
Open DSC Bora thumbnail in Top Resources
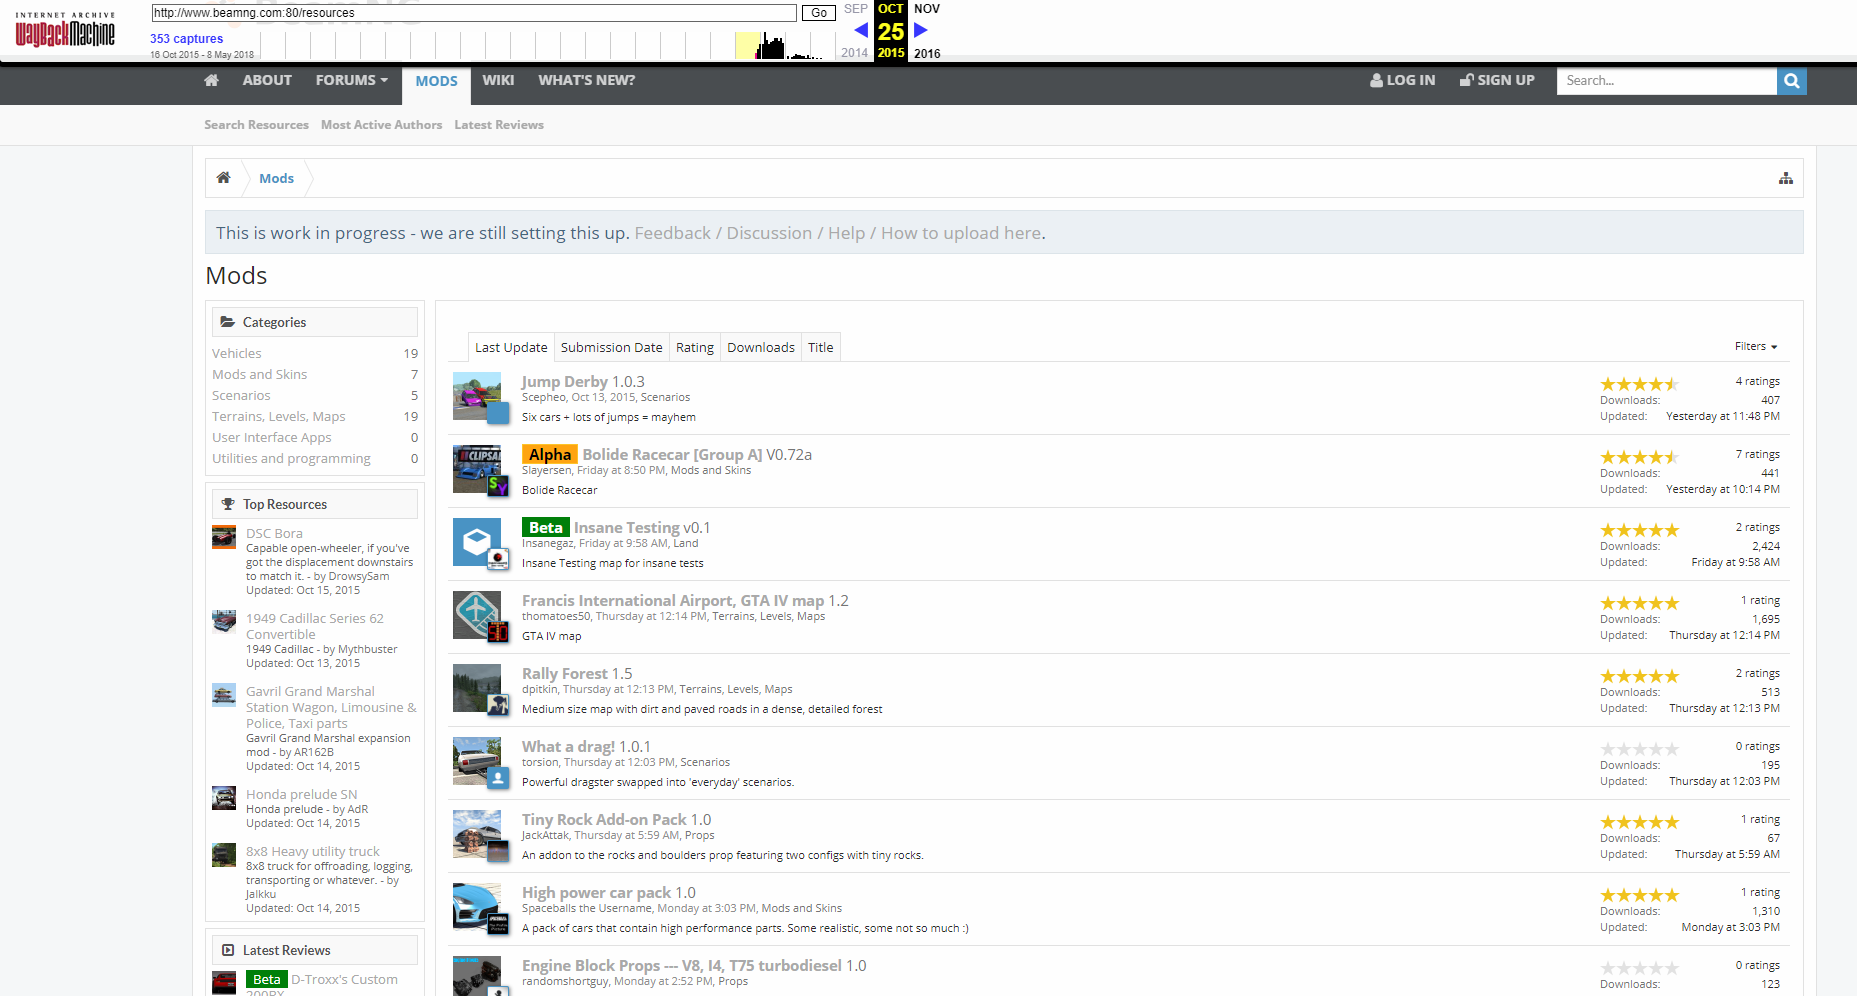pos(224,537)
